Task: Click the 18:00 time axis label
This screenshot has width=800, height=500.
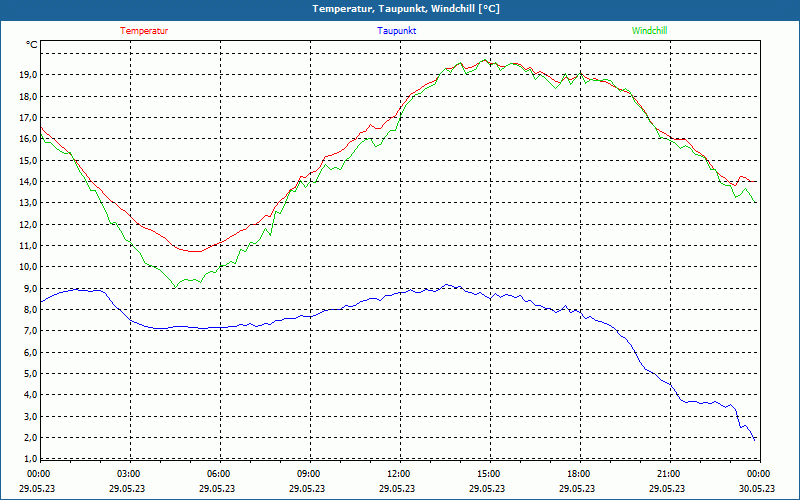Action: (x=579, y=474)
